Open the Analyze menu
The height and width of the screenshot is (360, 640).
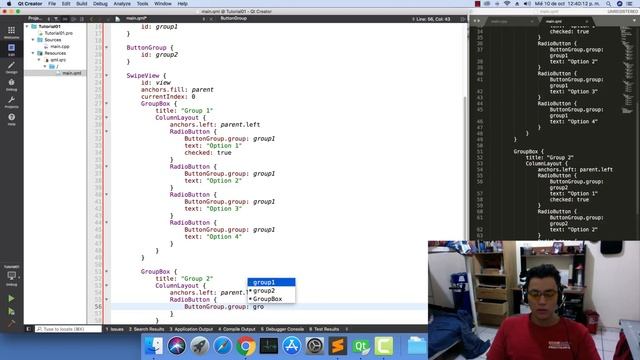click(122, 4)
